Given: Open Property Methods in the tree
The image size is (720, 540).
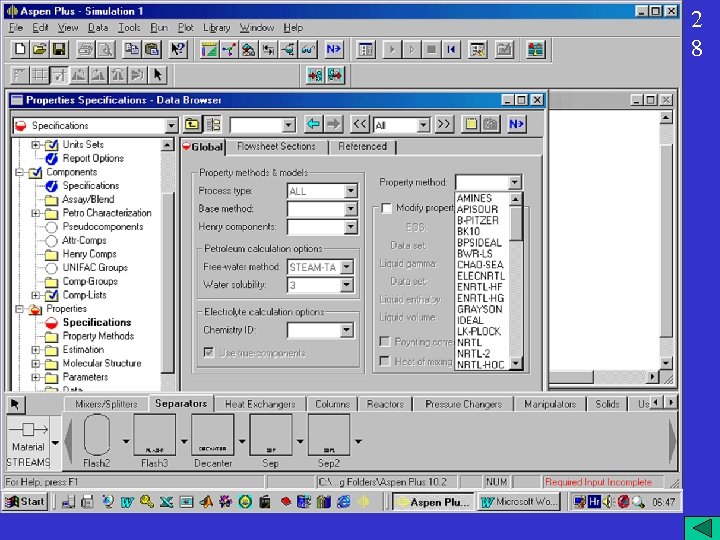Looking at the screenshot, I should [97, 336].
